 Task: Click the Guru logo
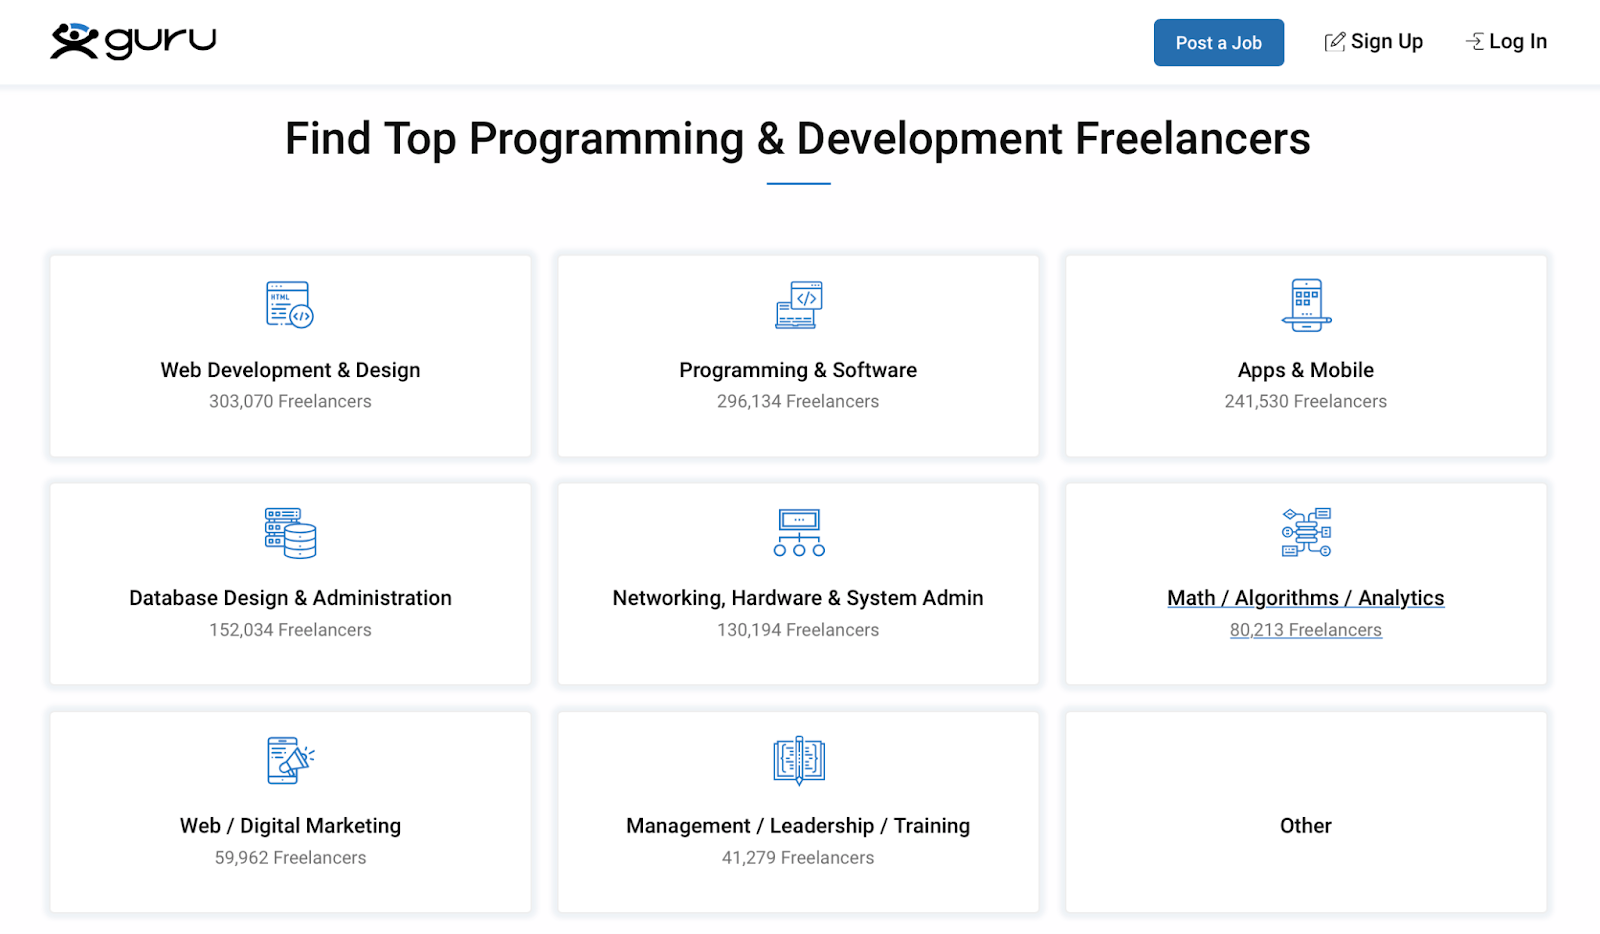(x=133, y=41)
